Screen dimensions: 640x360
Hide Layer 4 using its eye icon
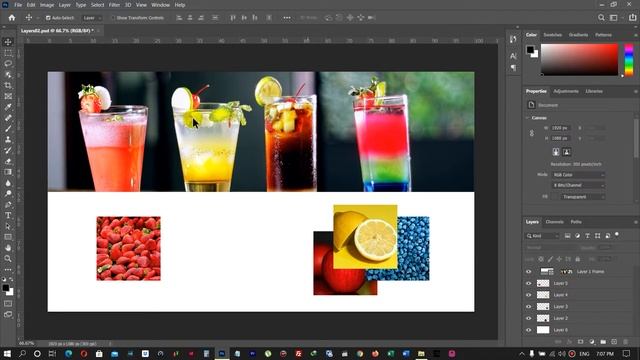coord(529,295)
